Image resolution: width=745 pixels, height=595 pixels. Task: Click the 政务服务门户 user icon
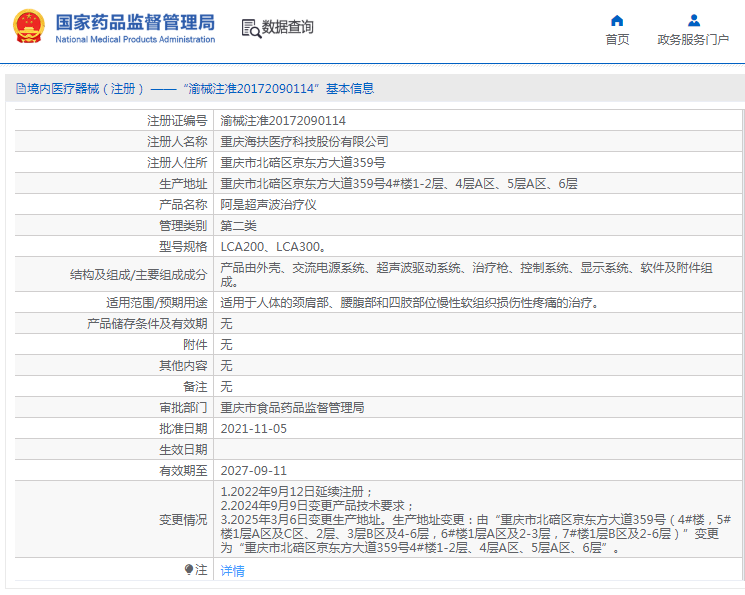coord(694,20)
